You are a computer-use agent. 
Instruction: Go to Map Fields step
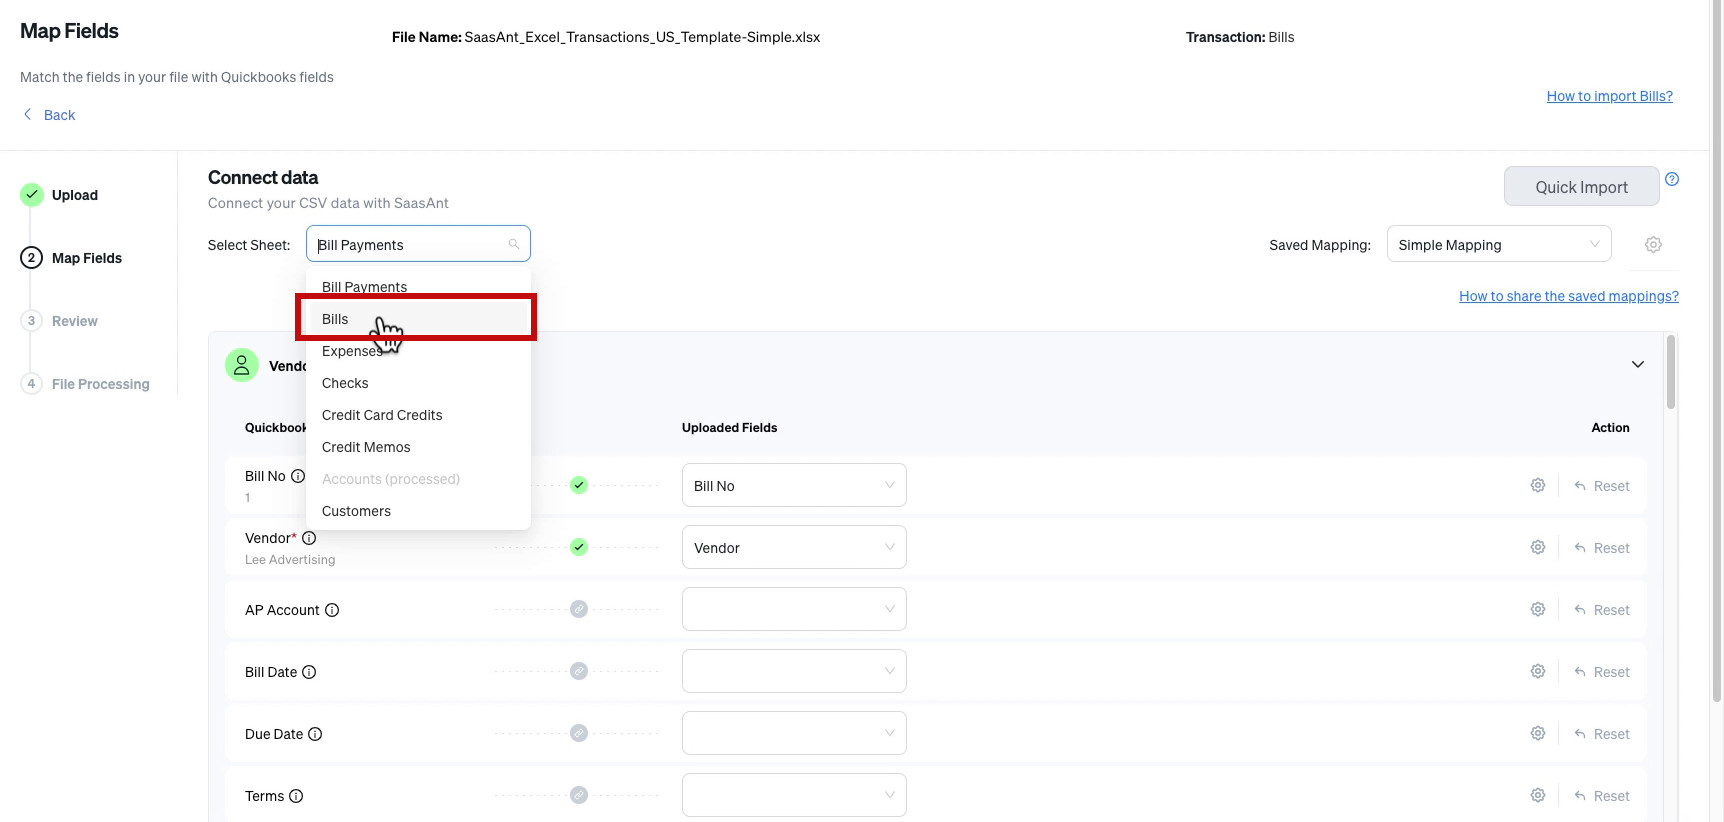(x=87, y=258)
